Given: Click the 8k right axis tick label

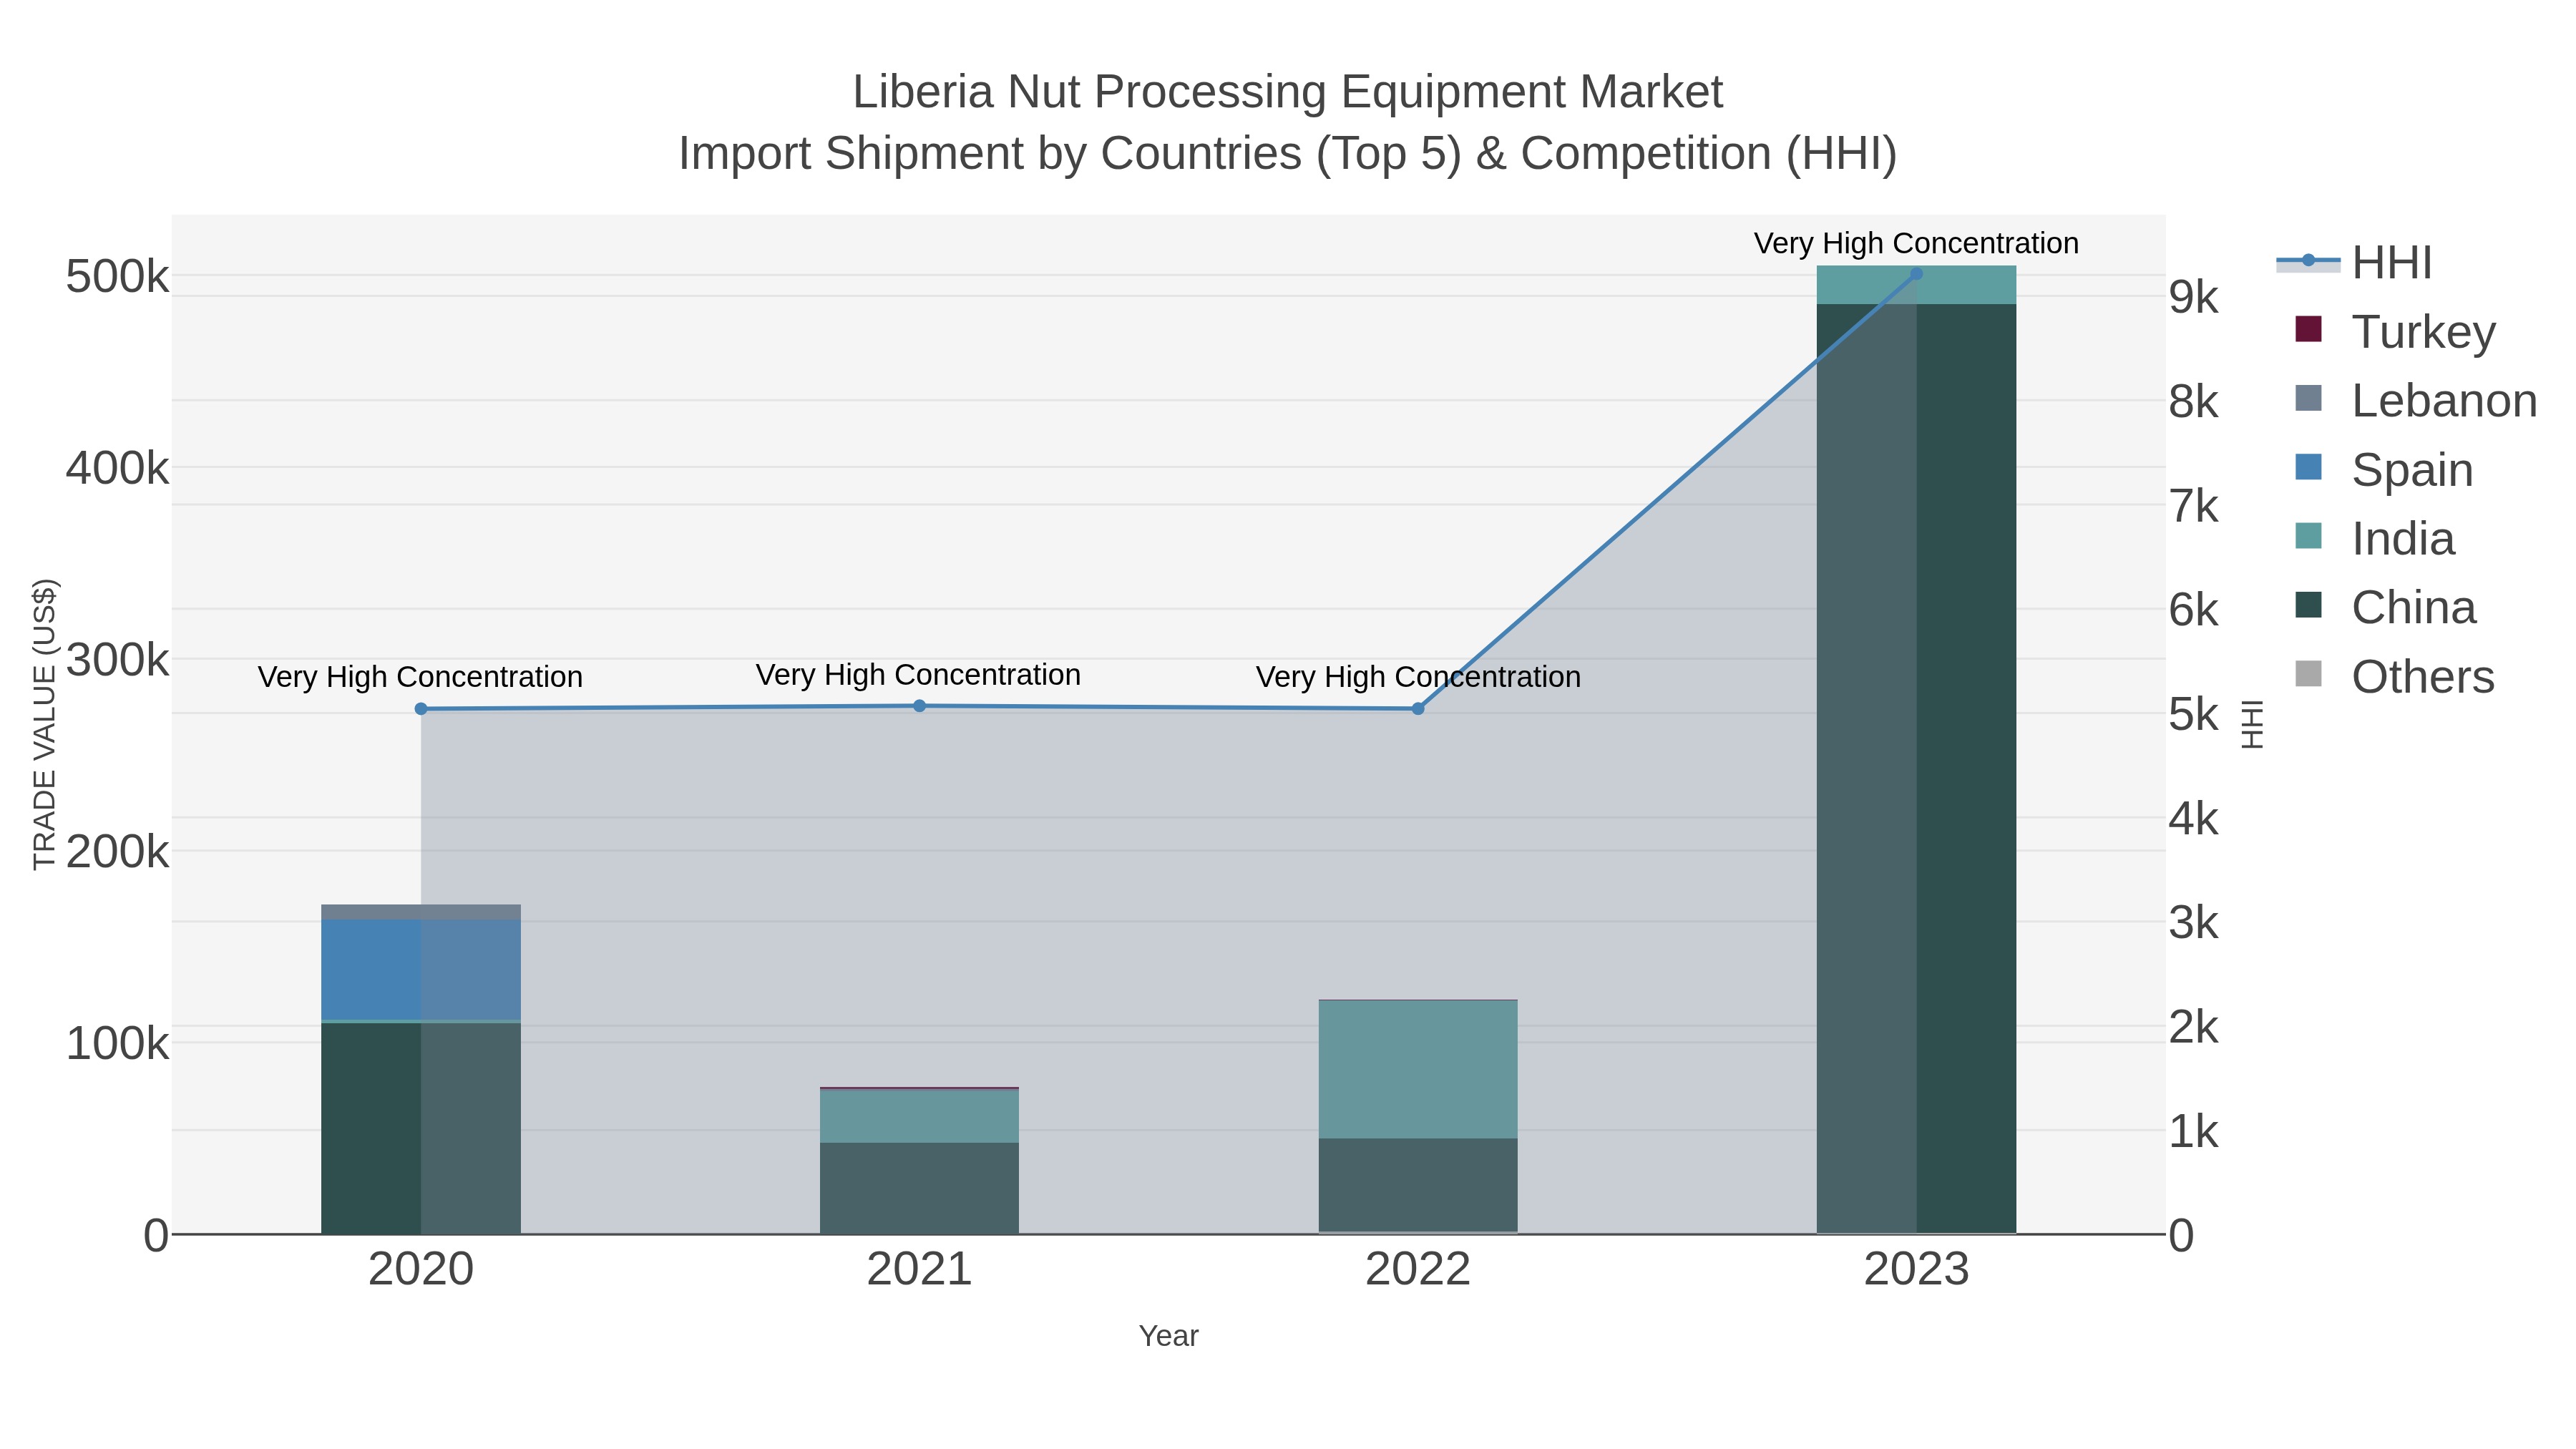Looking at the screenshot, I should pyautogui.click(x=2194, y=402).
